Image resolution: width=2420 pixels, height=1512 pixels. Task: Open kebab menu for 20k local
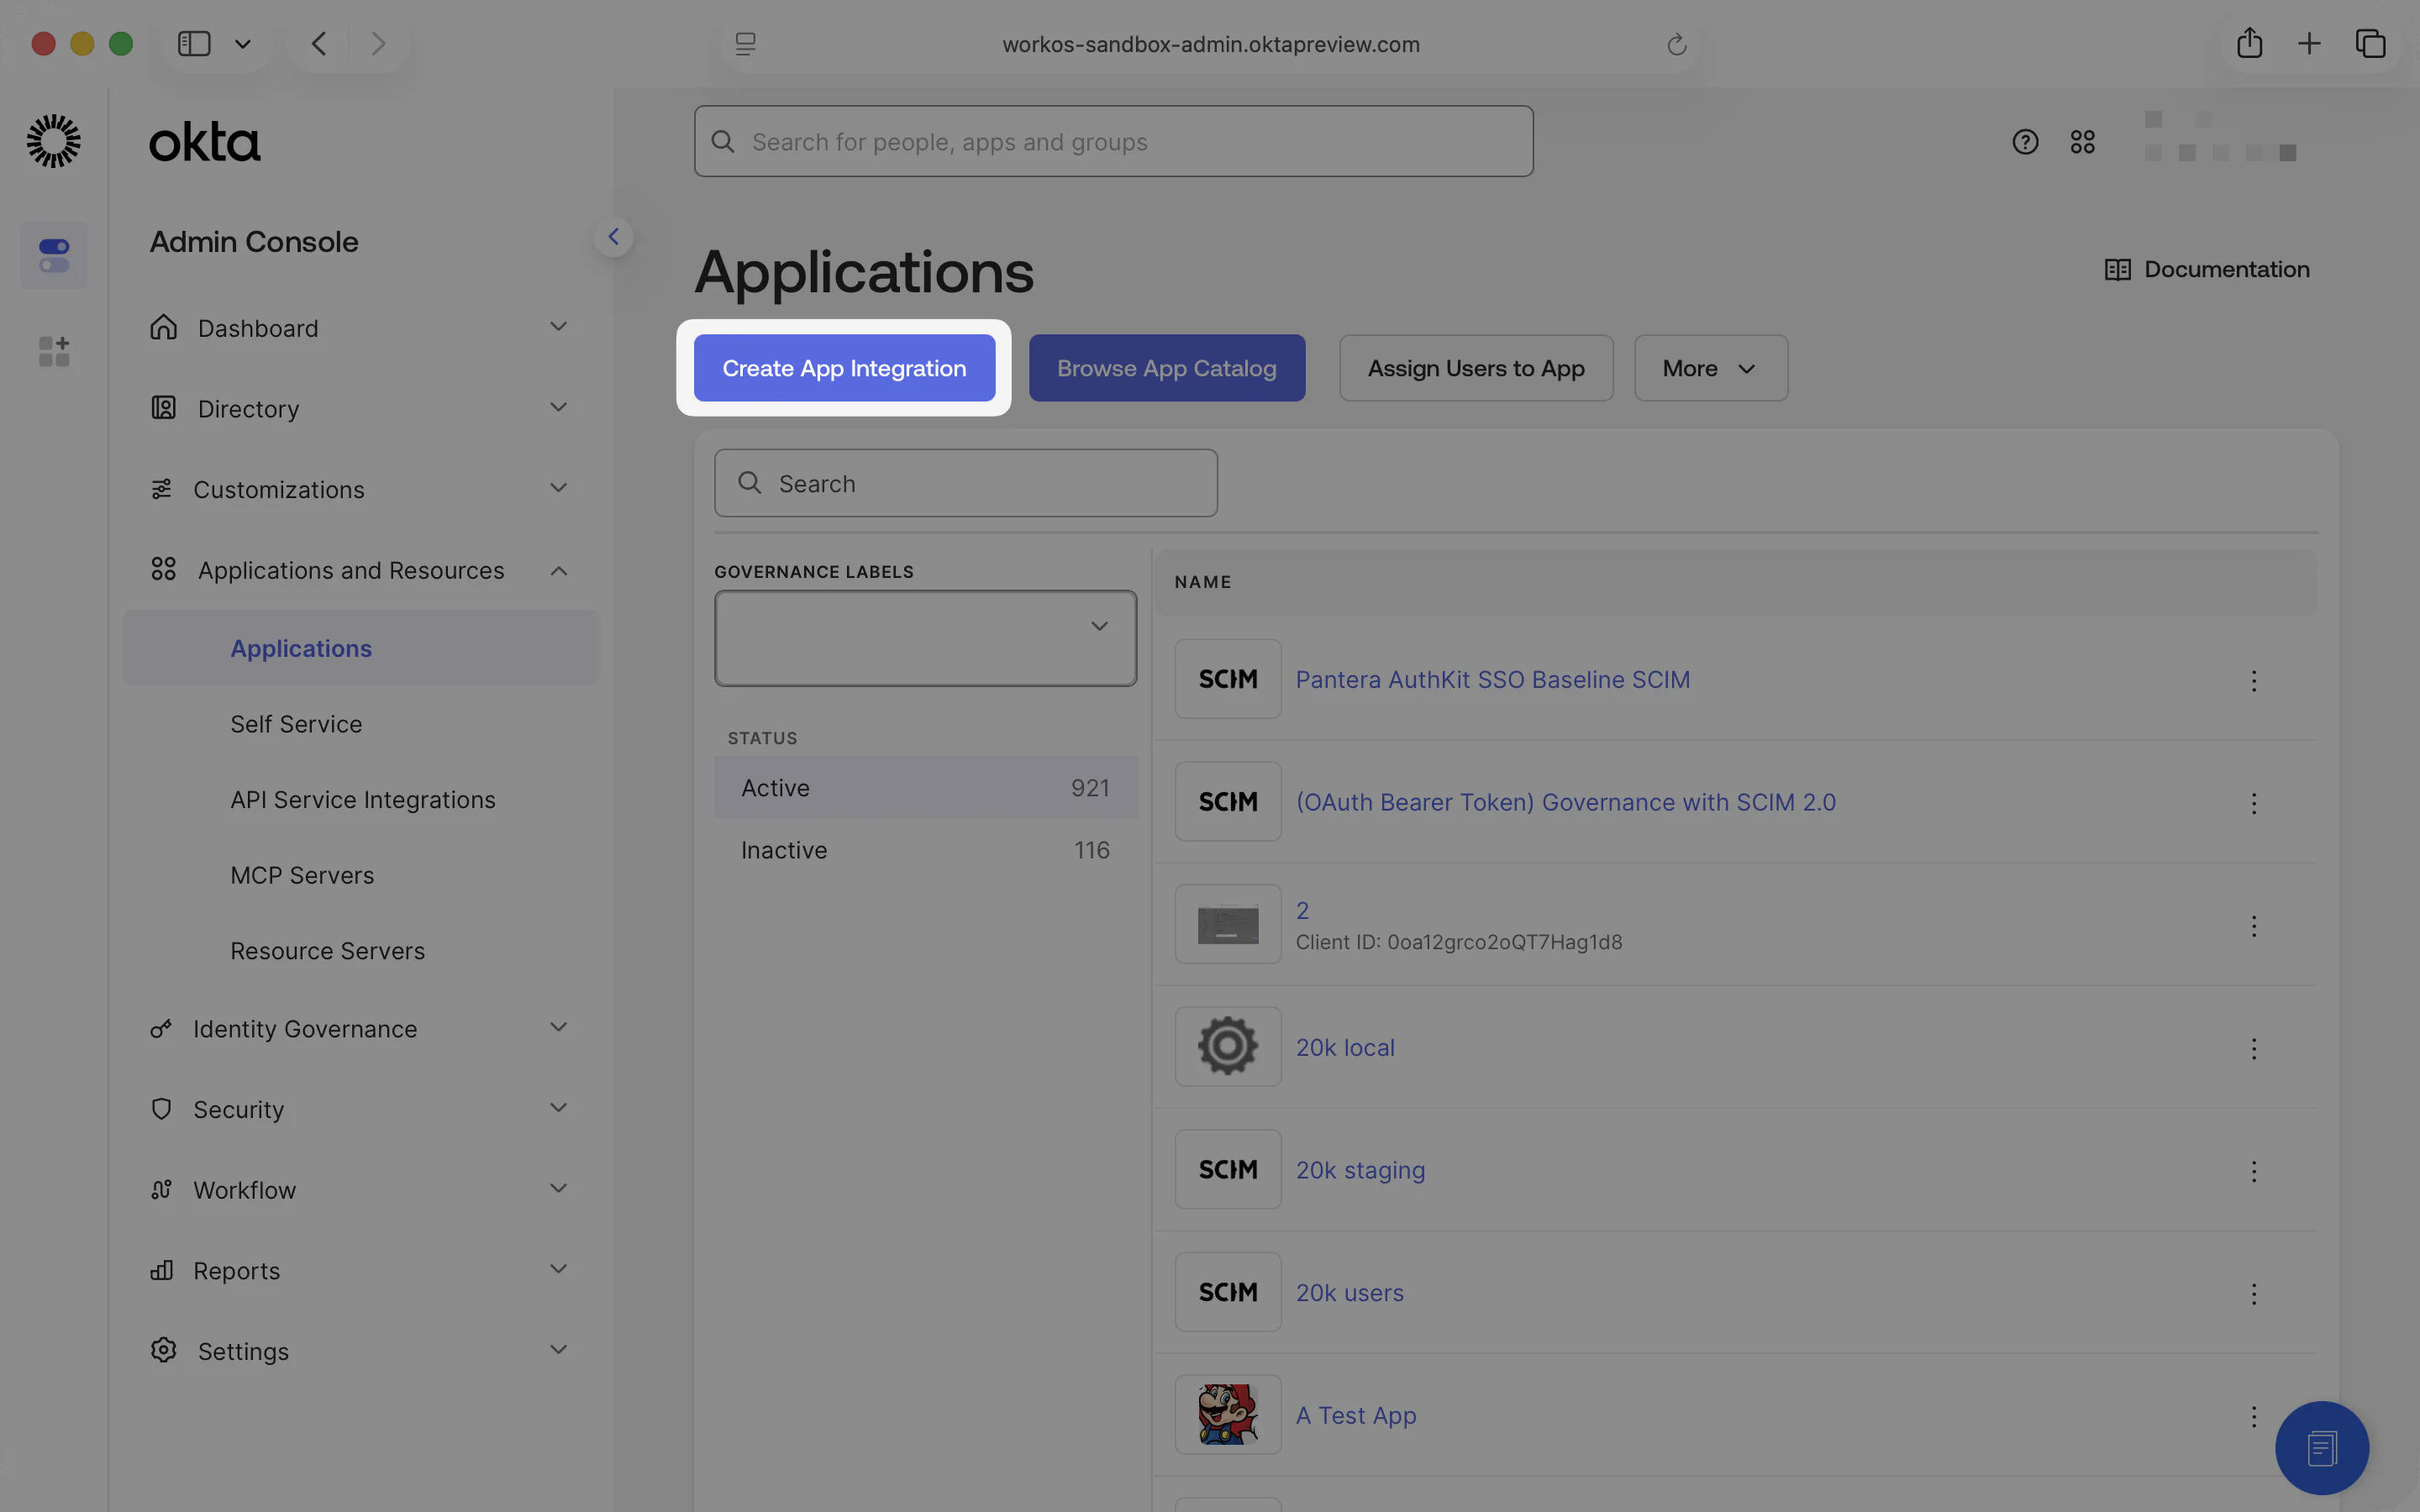(x=2254, y=1049)
